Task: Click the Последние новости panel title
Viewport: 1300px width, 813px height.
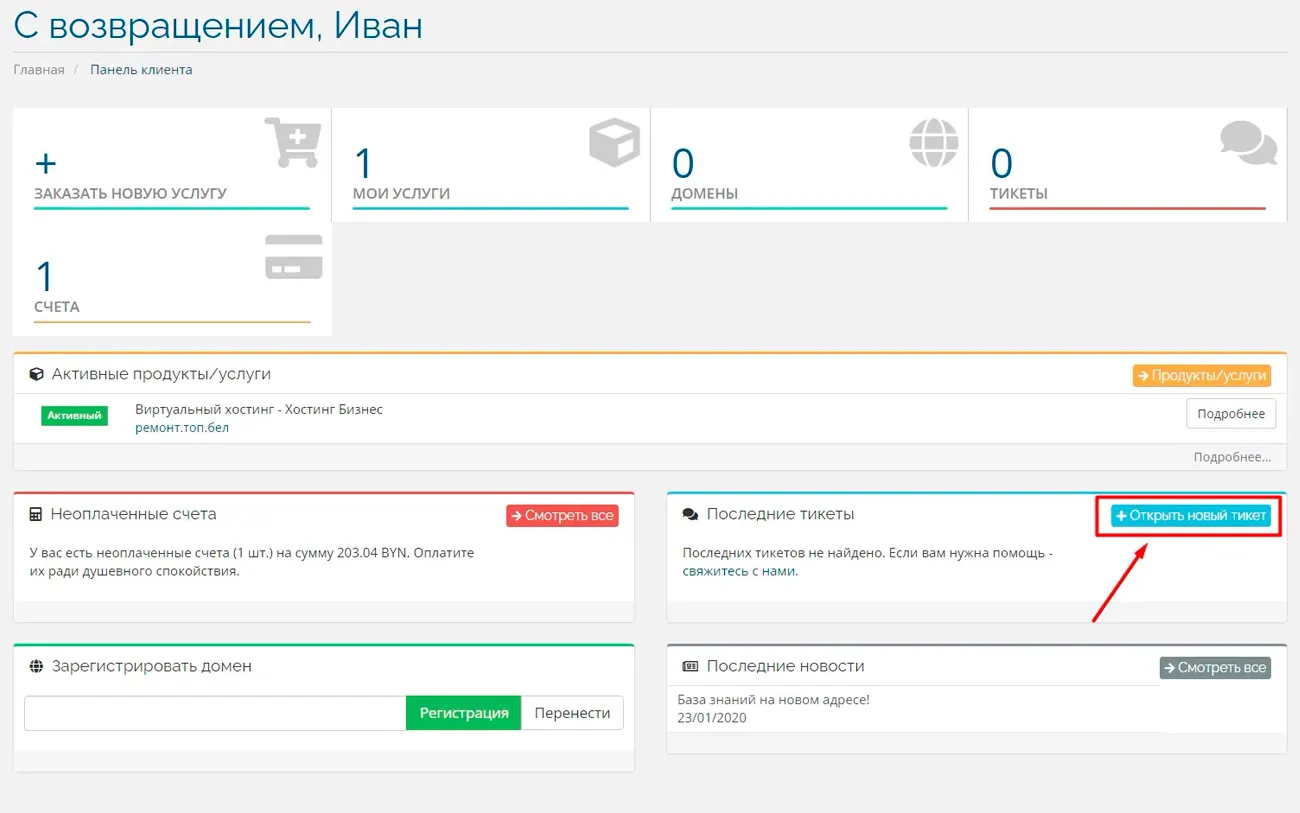Action: coord(785,666)
